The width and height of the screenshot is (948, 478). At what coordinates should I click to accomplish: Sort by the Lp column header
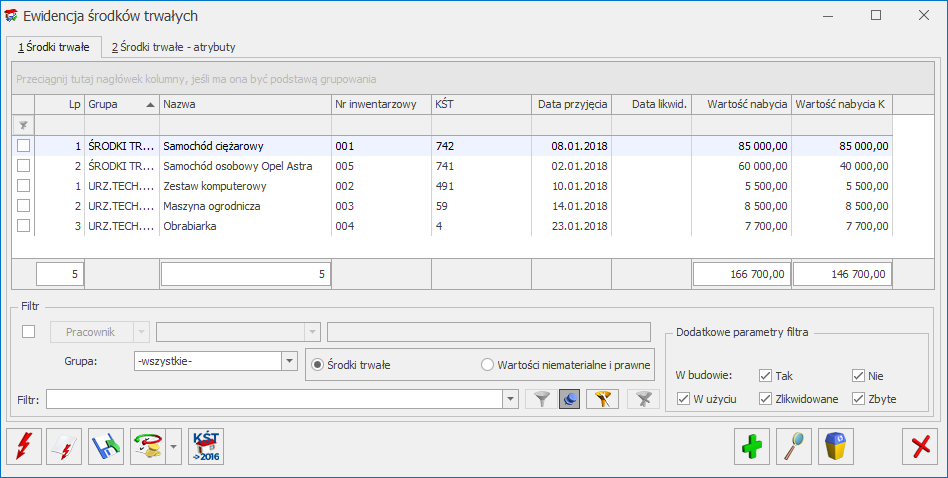(x=60, y=105)
